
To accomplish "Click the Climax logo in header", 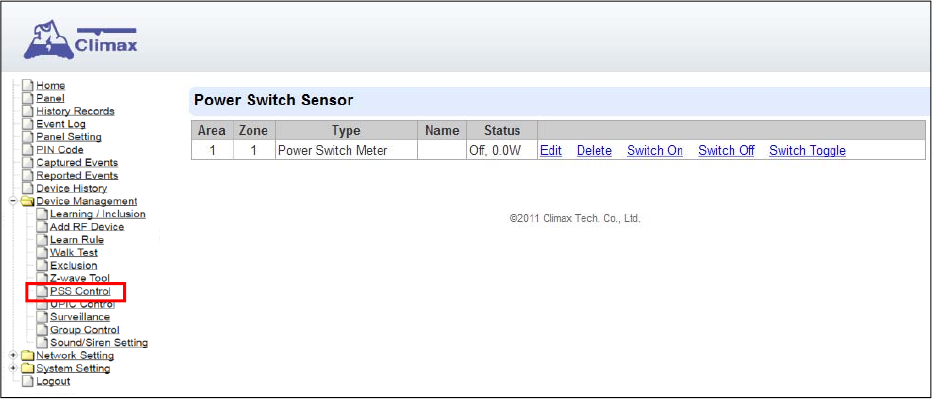I will [x=80, y=40].
